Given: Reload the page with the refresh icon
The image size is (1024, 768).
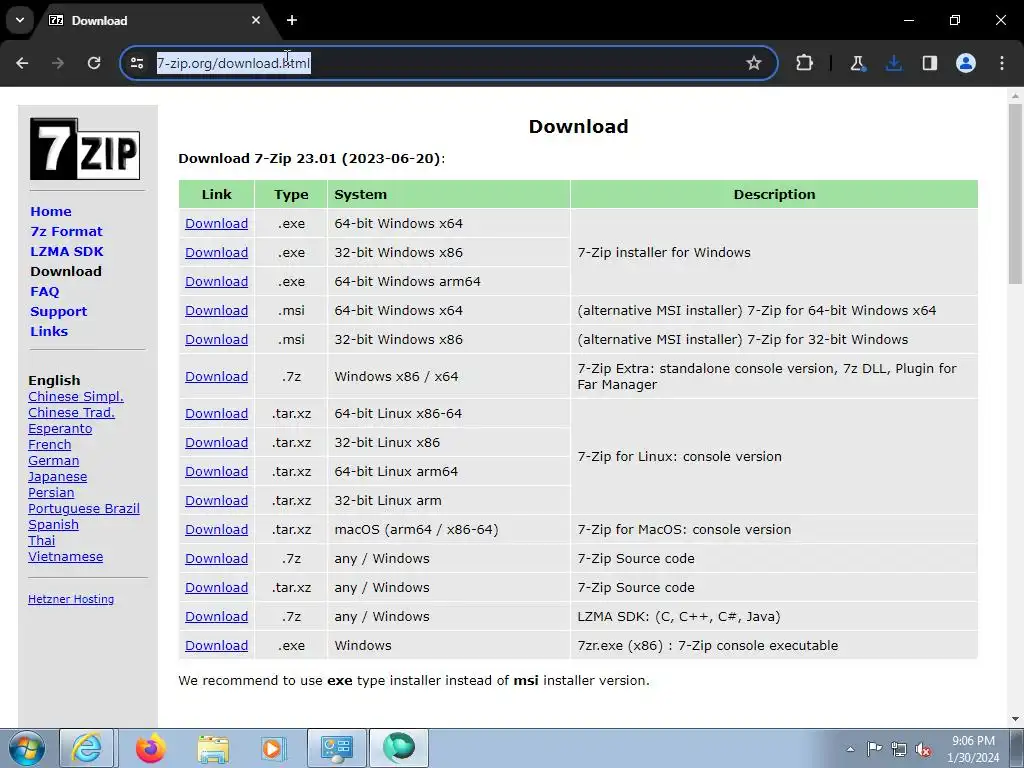Looking at the screenshot, I should pyautogui.click(x=94, y=63).
